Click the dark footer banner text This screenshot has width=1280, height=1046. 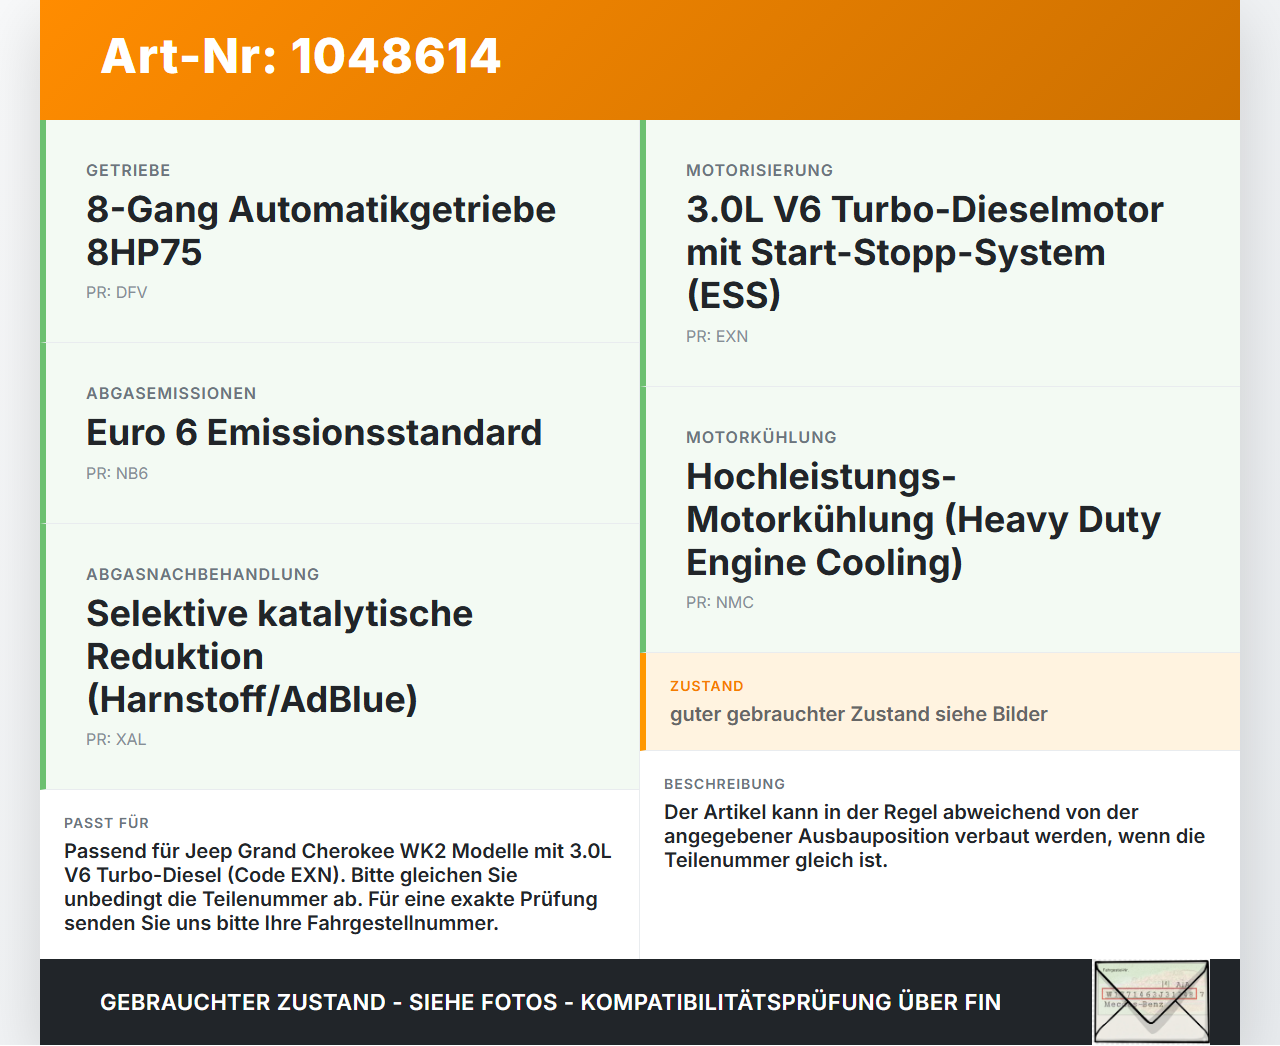coord(550,1002)
